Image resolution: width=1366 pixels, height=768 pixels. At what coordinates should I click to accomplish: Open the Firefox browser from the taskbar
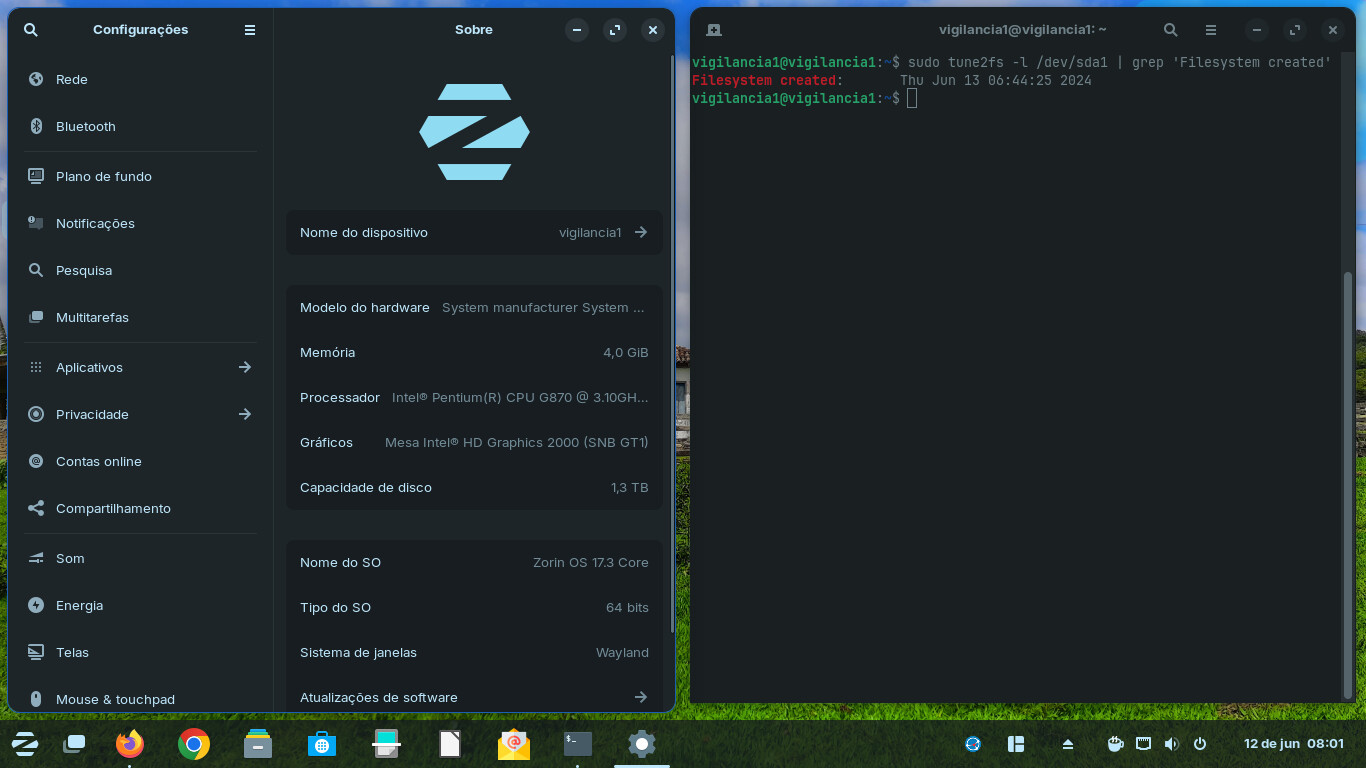click(129, 744)
